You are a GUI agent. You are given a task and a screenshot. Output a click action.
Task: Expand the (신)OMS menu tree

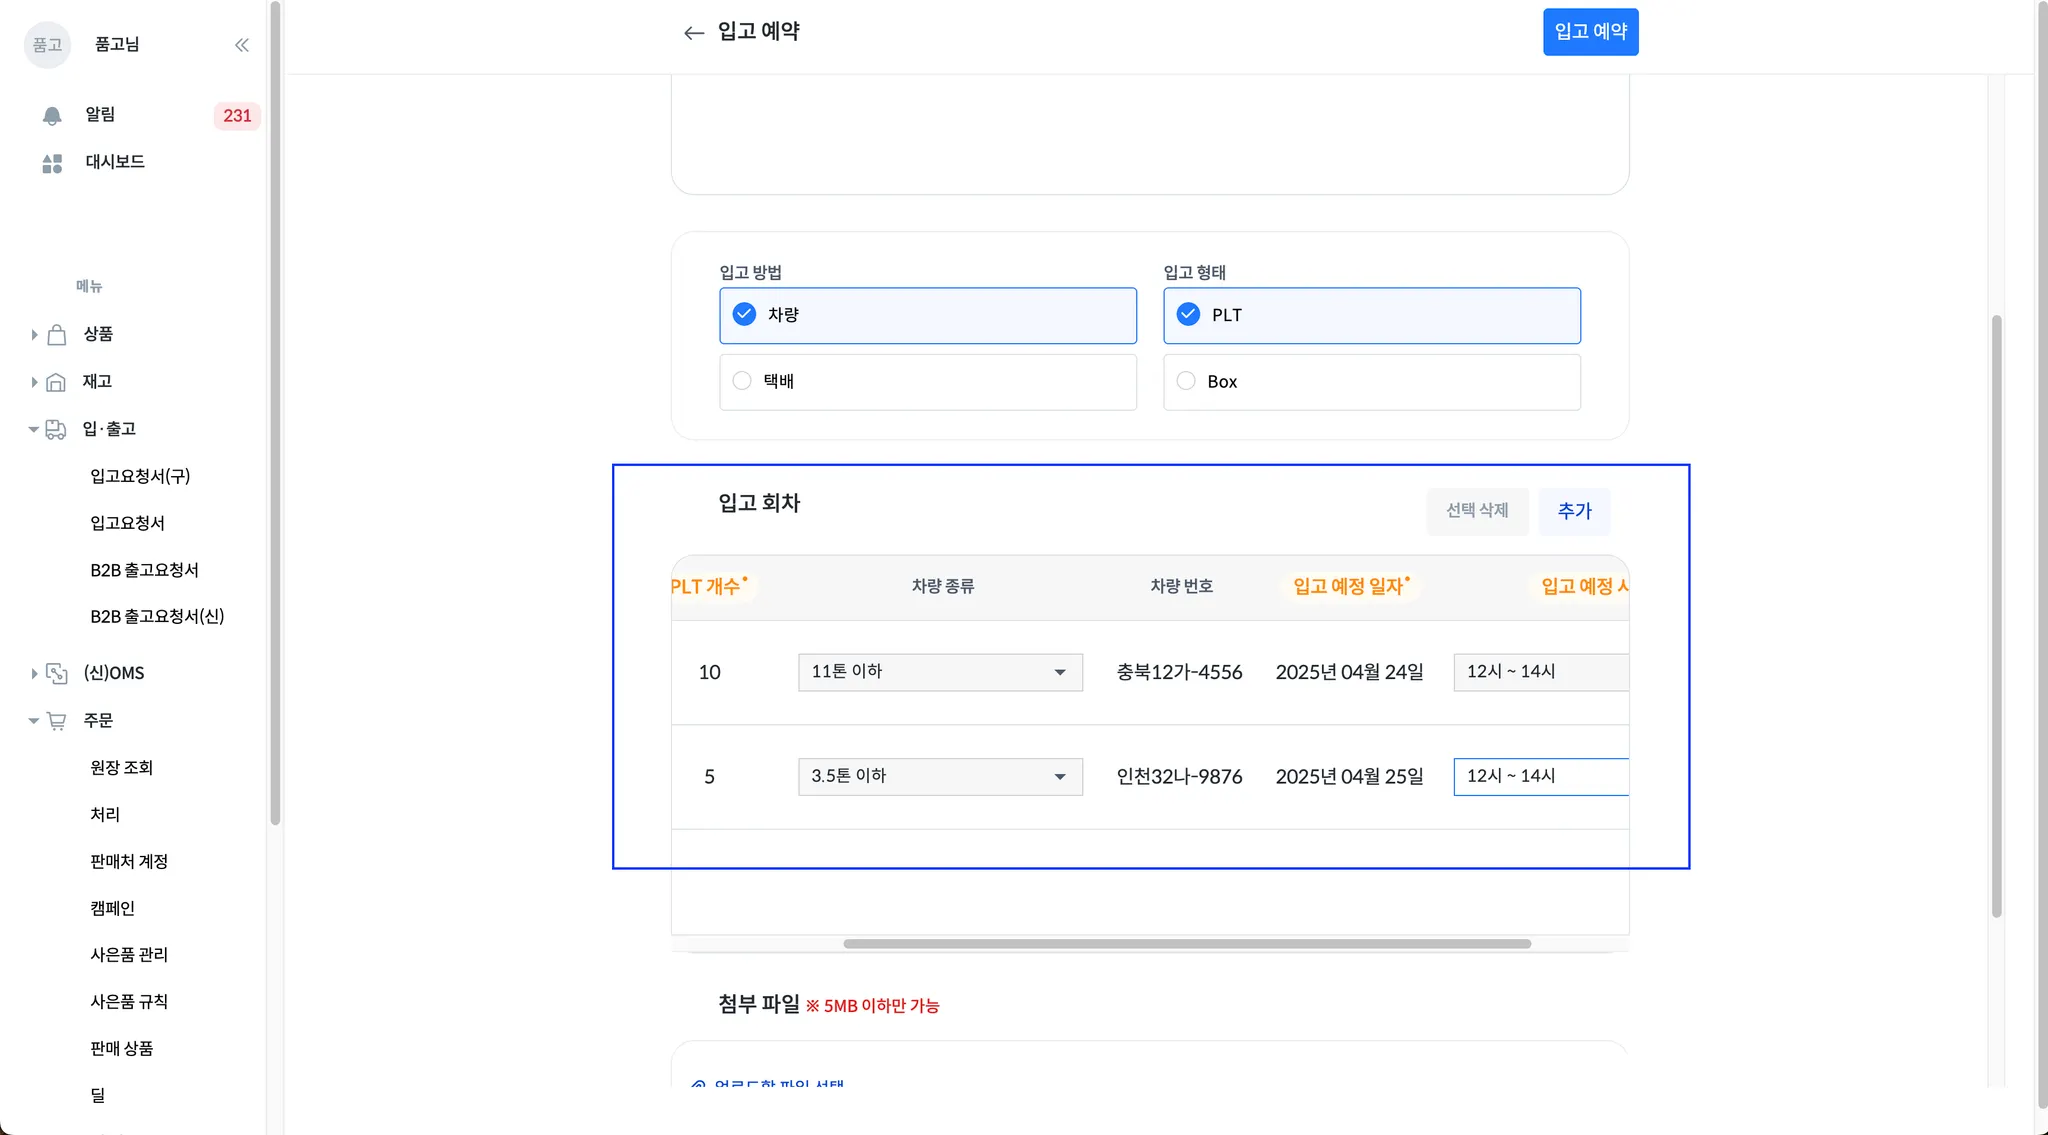pyautogui.click(x=34, y=674)
